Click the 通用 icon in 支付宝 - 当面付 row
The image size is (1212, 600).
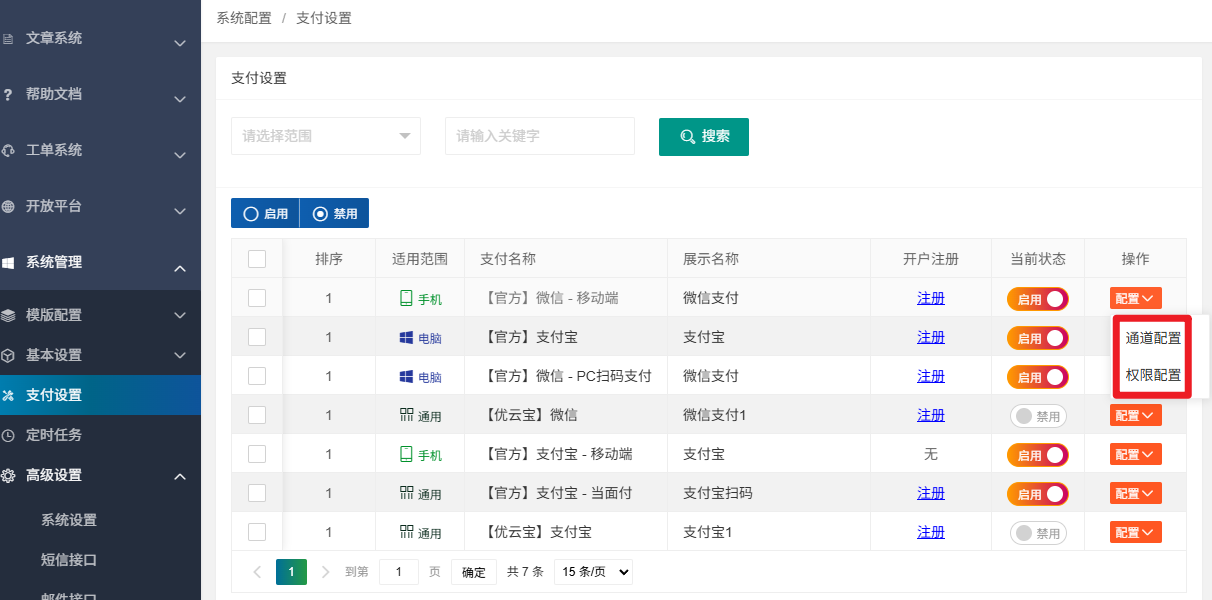point(406,493)
